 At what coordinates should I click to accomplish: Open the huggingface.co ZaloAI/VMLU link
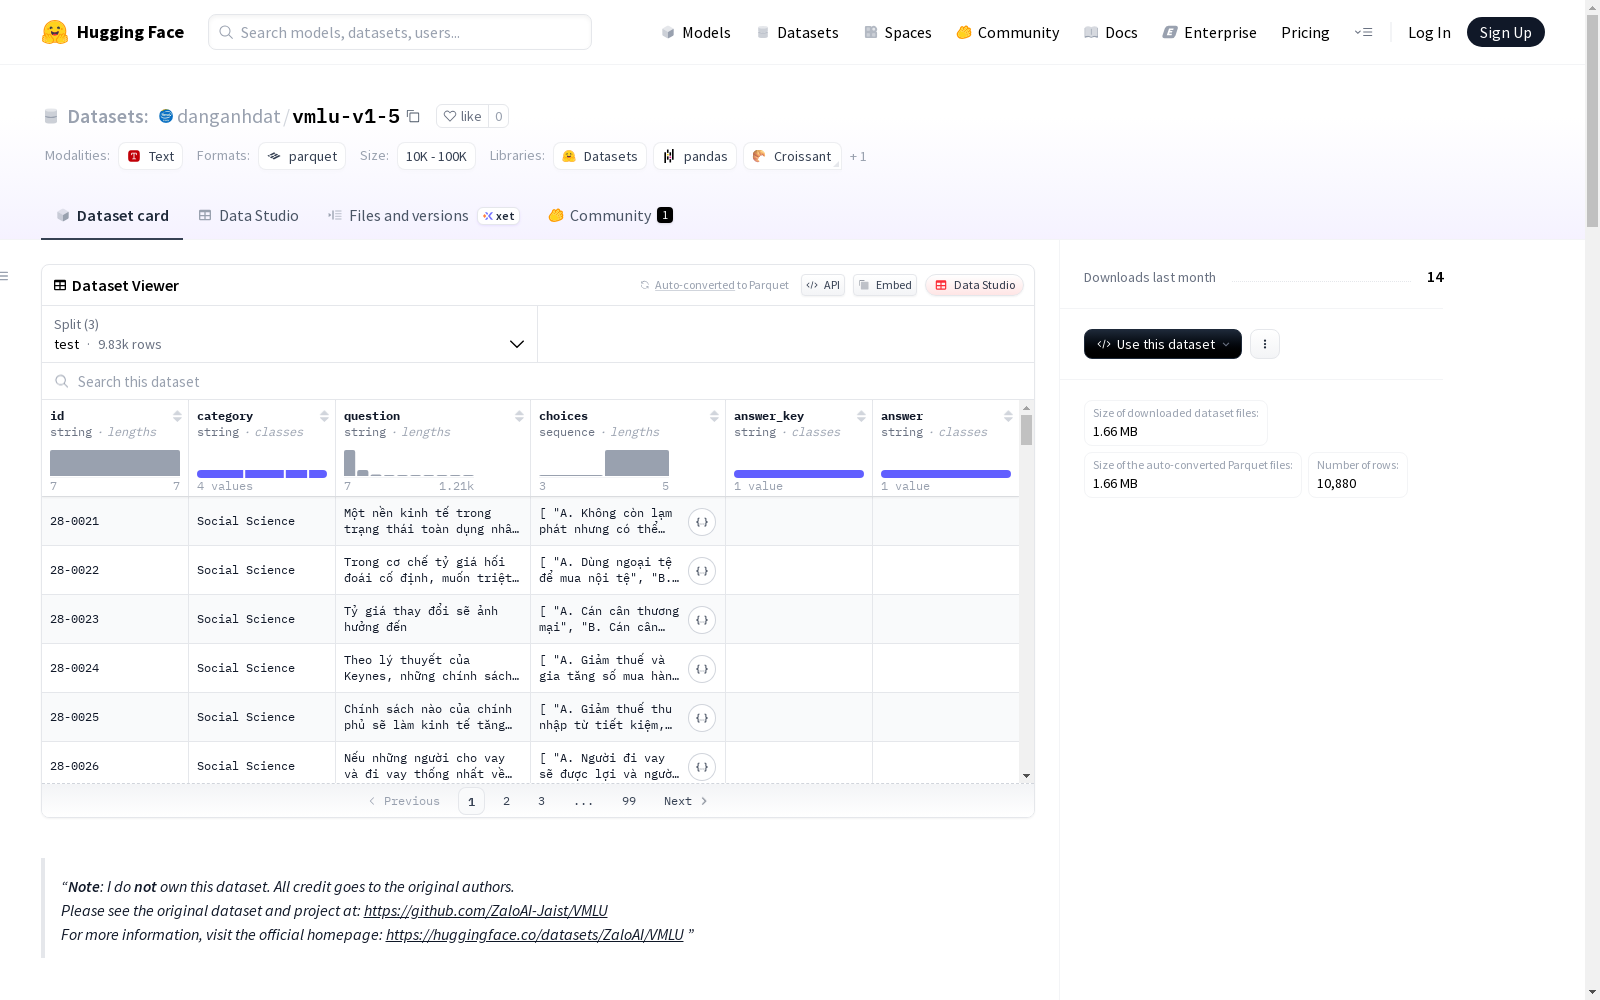point(535,935)
